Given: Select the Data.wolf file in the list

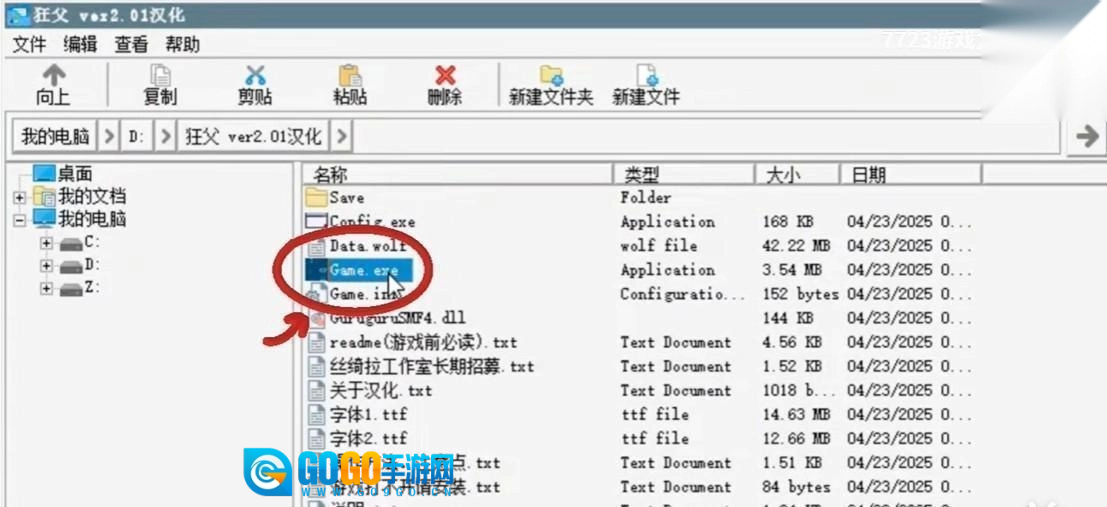Looking at the screenshot, I should [x=367, y=246].
